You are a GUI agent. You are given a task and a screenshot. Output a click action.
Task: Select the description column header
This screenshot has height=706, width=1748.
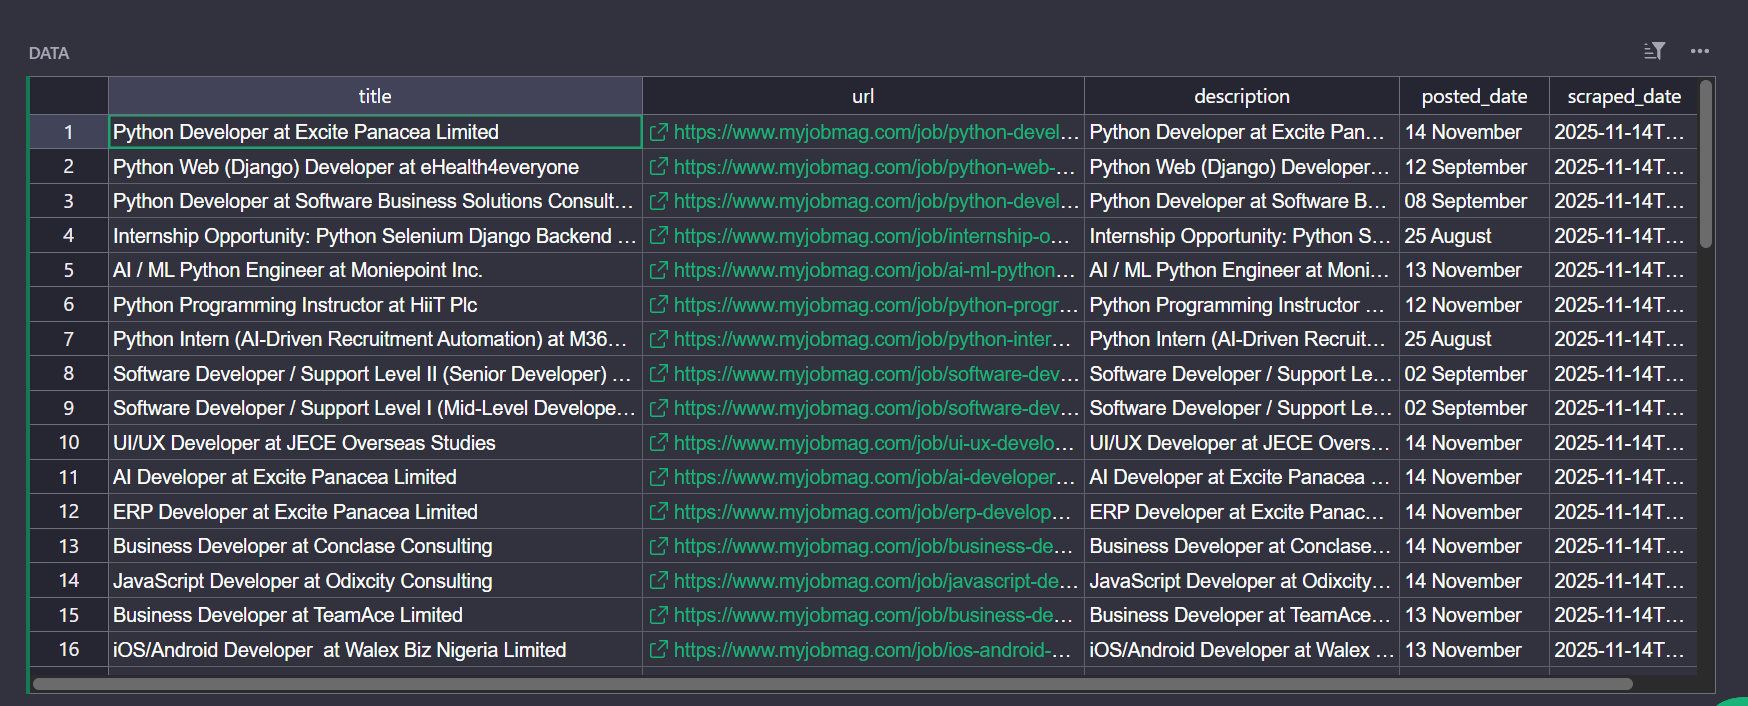1242,96
